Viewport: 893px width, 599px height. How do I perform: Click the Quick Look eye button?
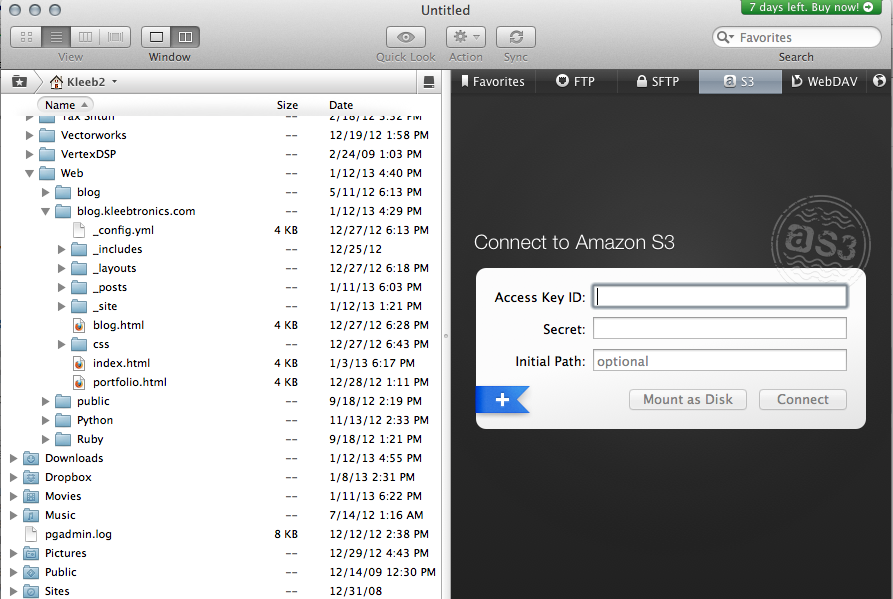tap(405, 37)
